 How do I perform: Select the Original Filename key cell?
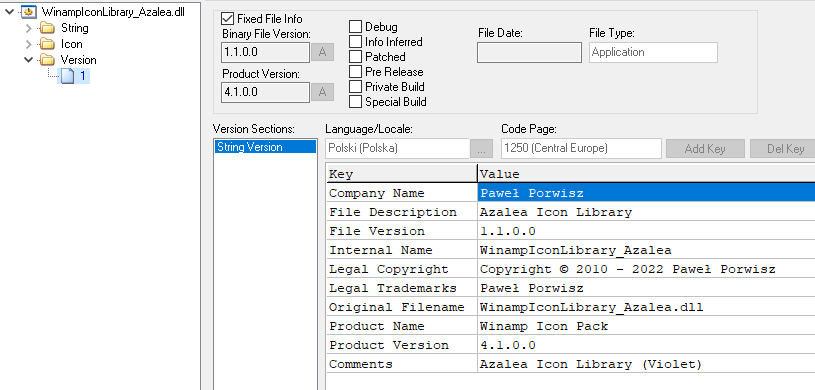[x=402, y=307]
